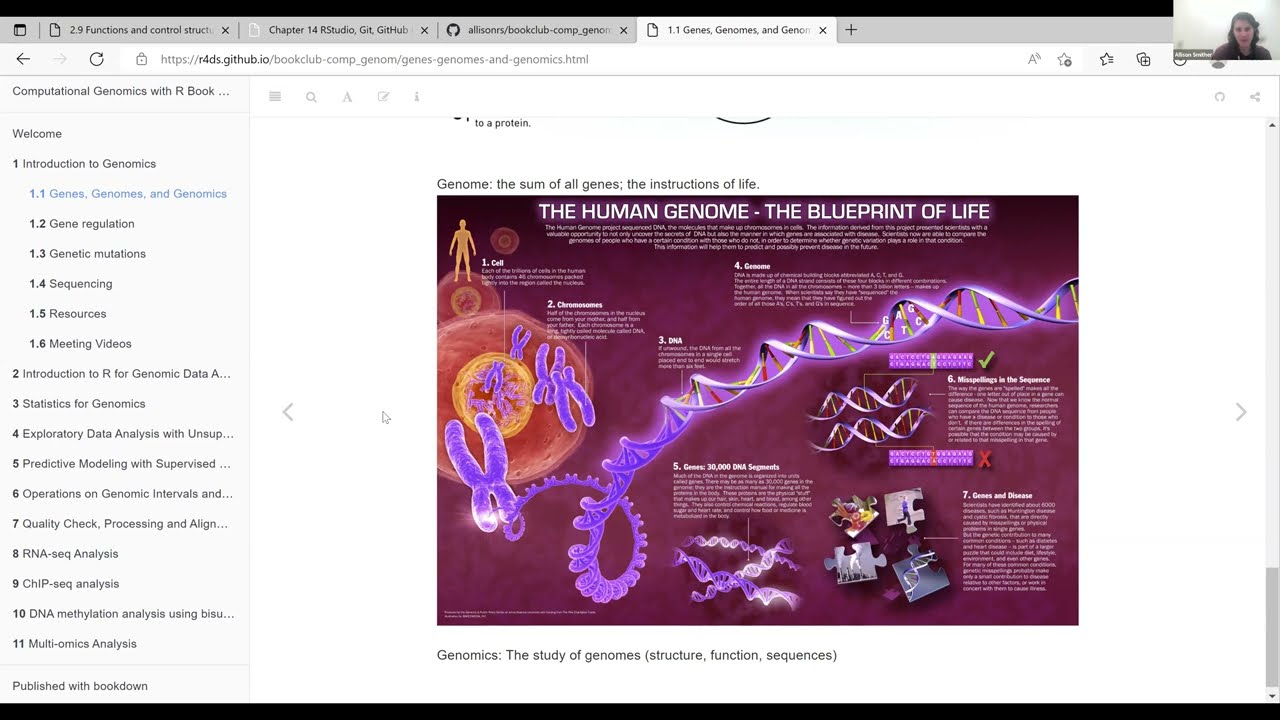The height and width of the screenshot is (720, 1280).
Task: Toggle the book sidebar menu icon
Action: pyautogui.click(x=275, y=97)
